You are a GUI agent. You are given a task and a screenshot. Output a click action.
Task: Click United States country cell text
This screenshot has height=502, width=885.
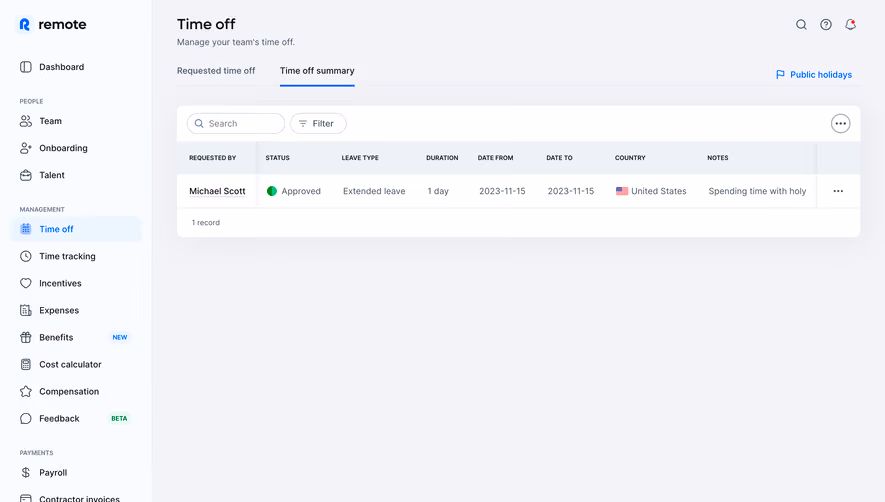[659, 191]
